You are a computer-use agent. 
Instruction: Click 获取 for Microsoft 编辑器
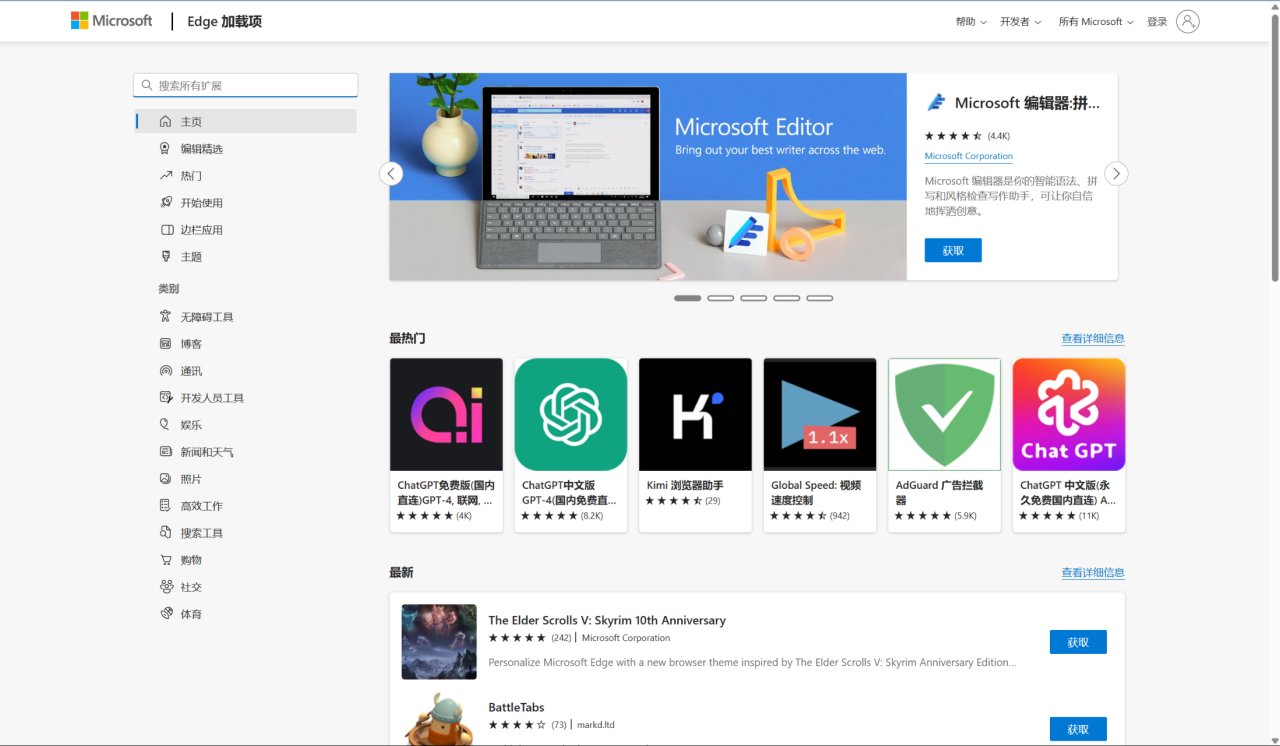pos(953,250)
